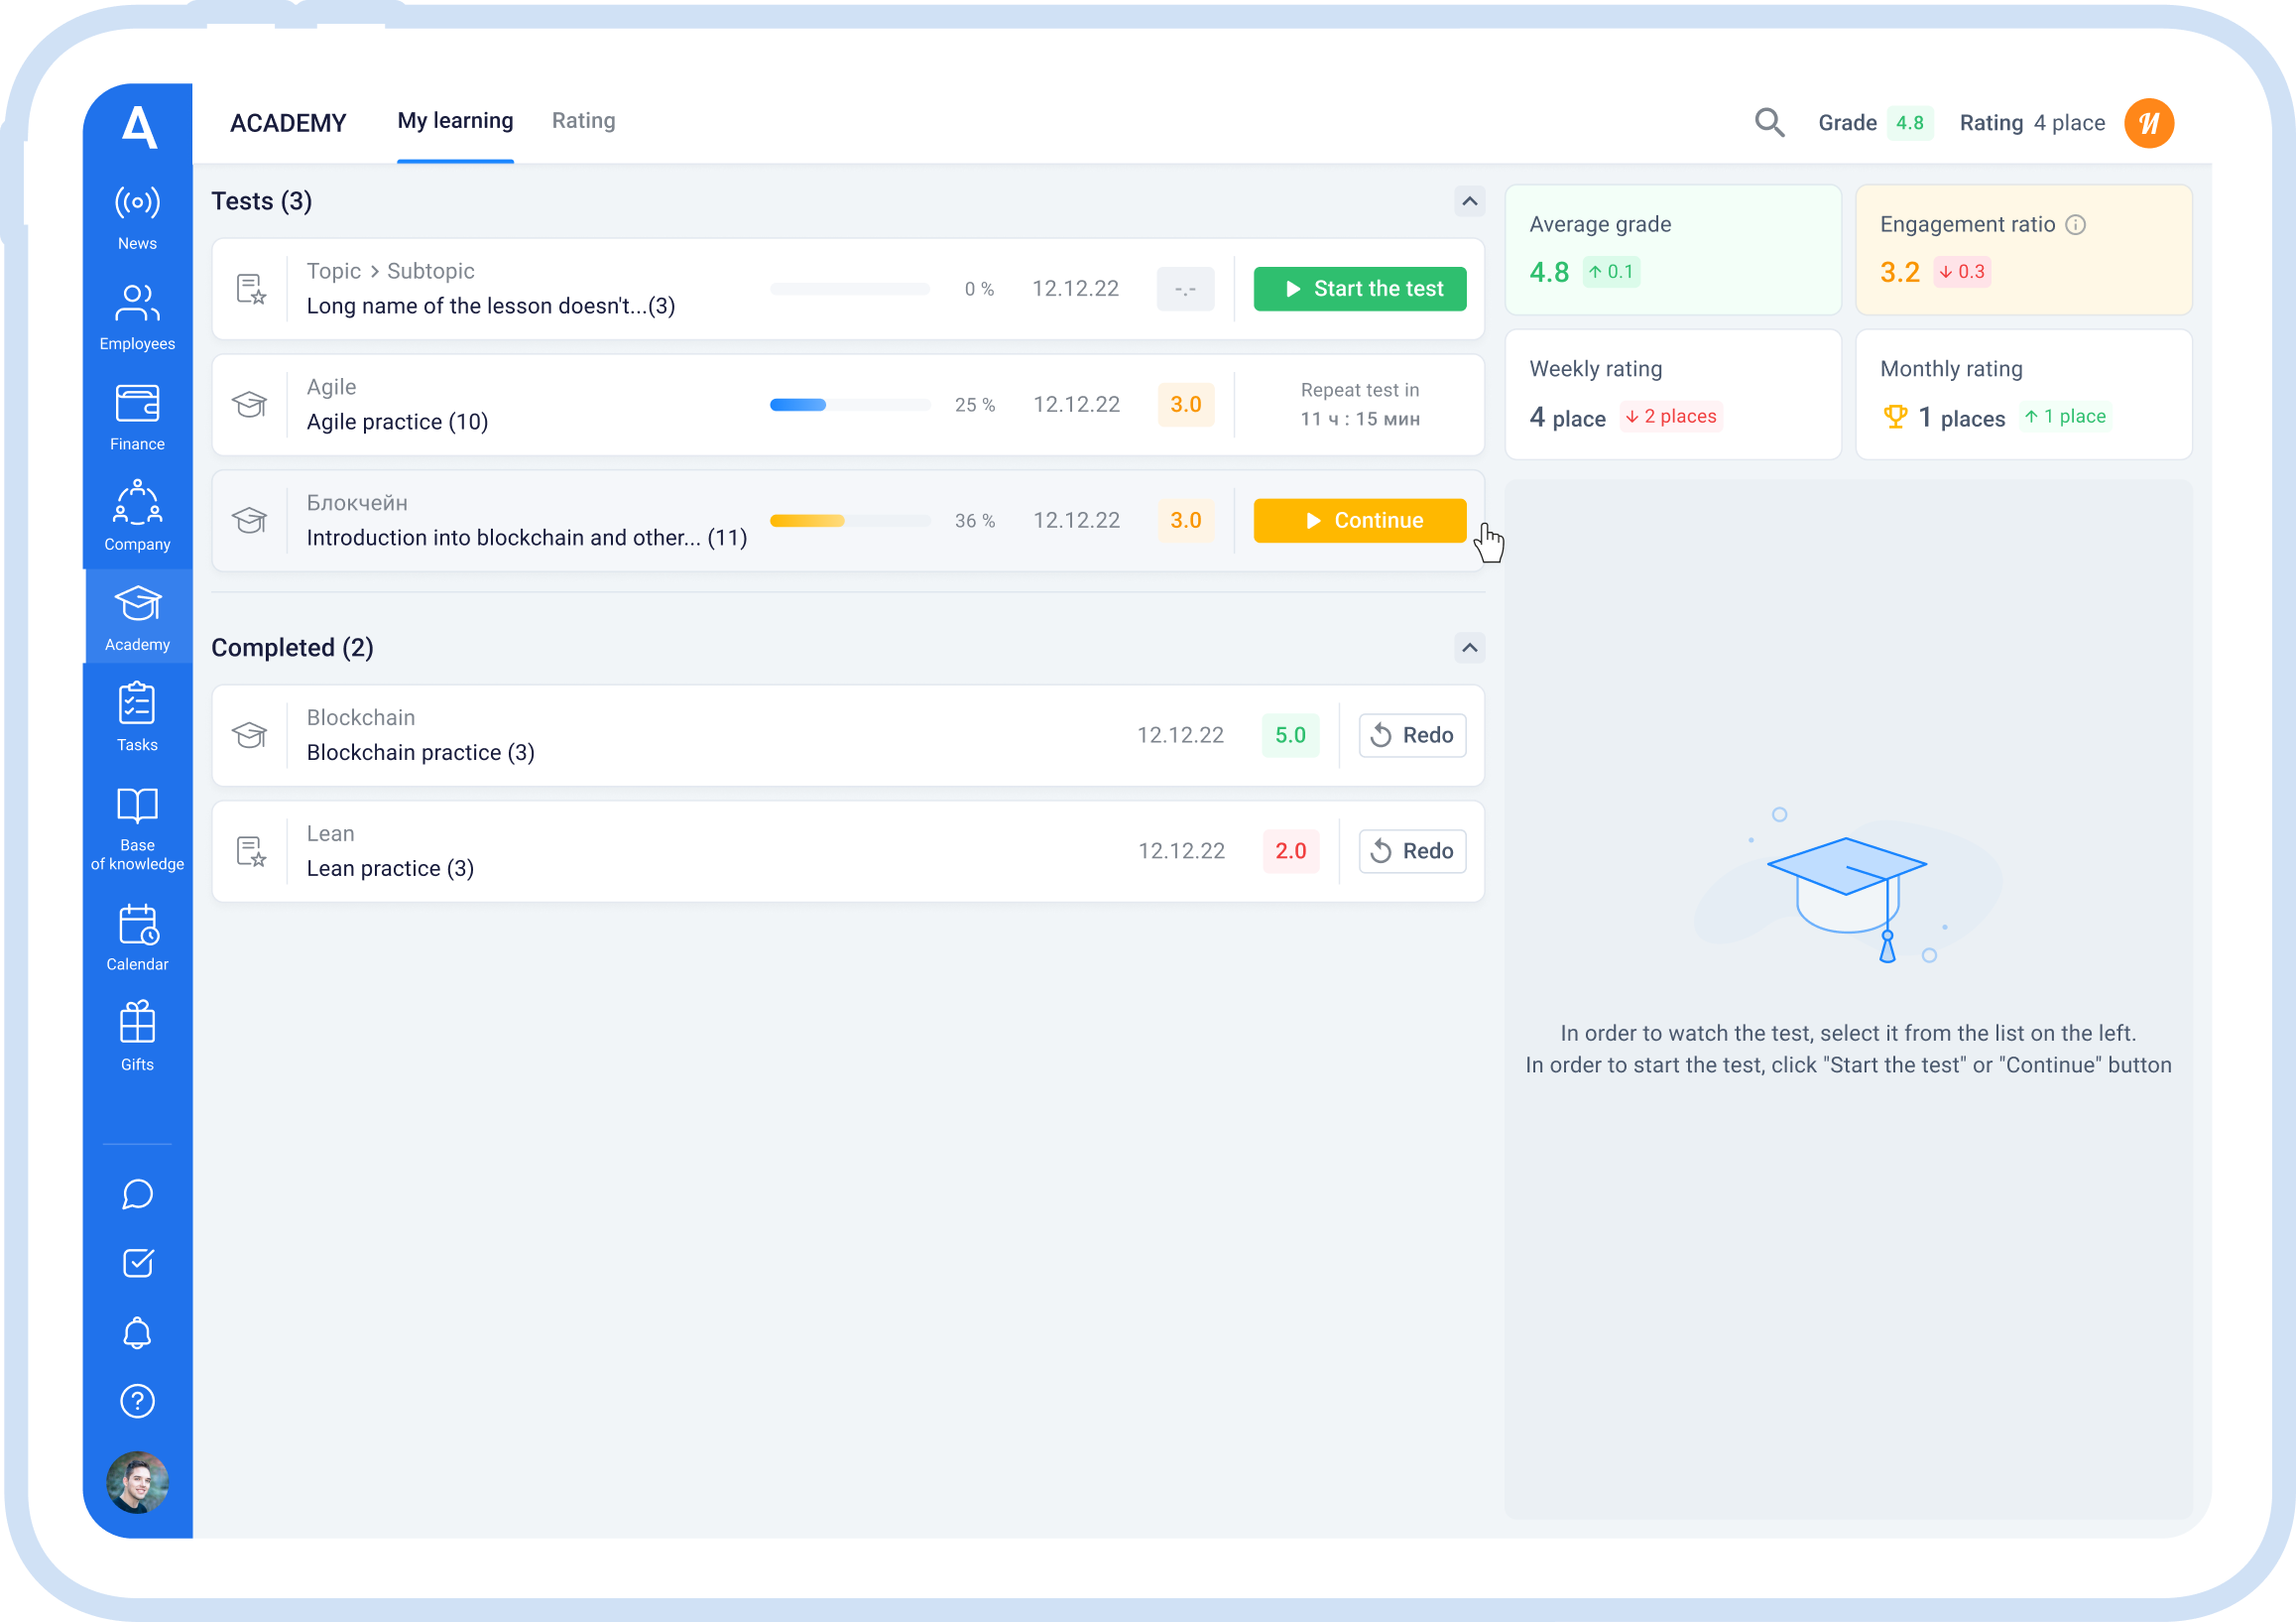This screenshot has height=1622, width=2296.
Task: Collapse the Tests section
Action: click(x=1469, y=202)
